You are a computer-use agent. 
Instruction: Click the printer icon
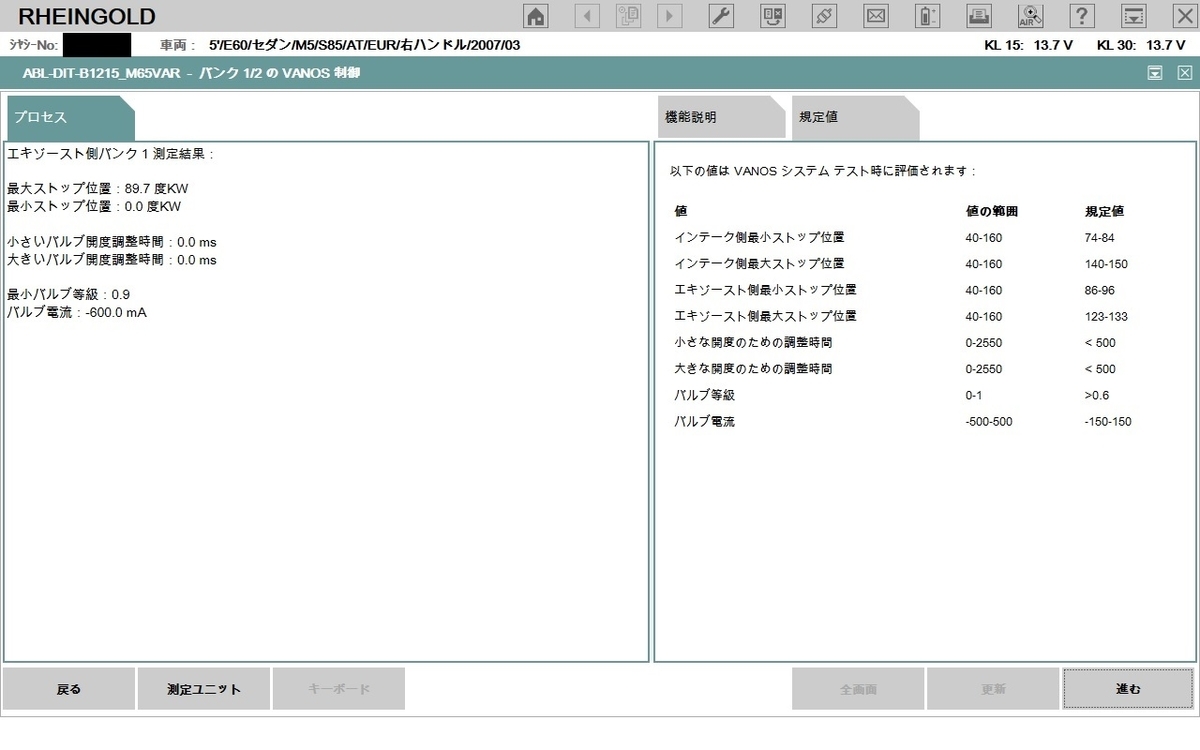(x=980, y=16)
